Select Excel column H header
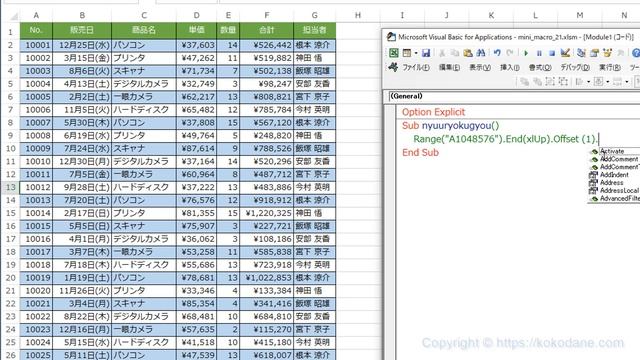Image resolution: width=640 pixels, height=360 pixels. coord(358,16)
